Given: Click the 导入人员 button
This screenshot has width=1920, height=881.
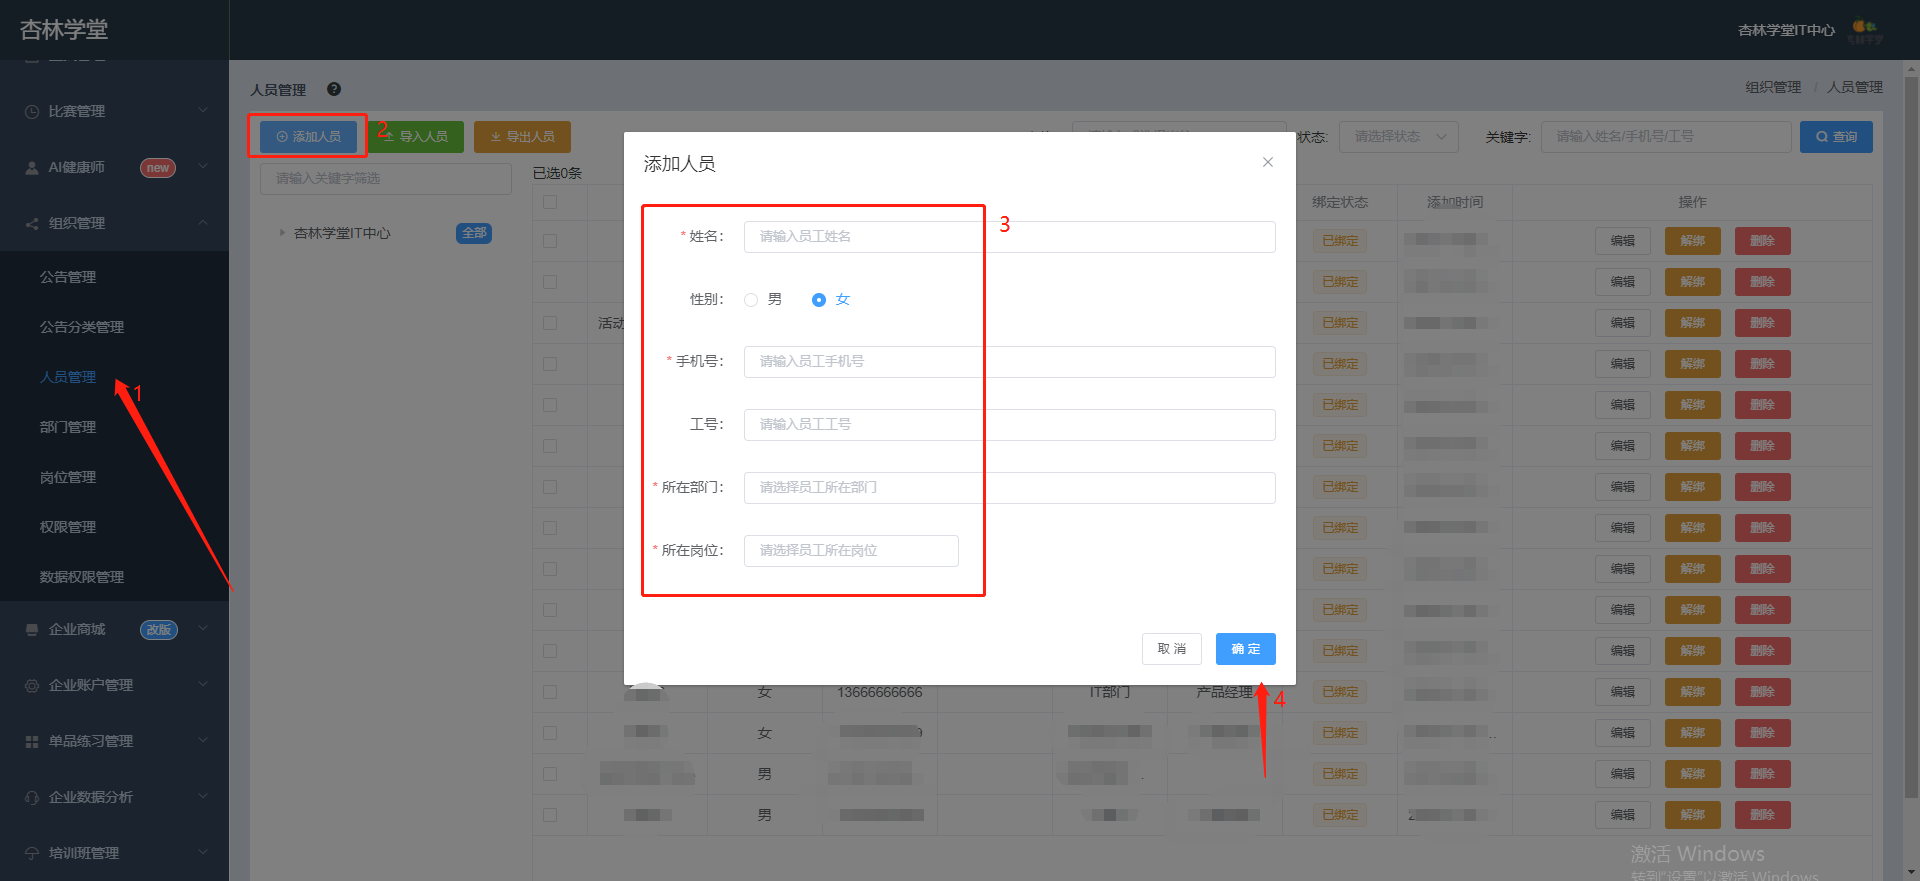Looking at the screenshot, I should click(x=416, y=137).
